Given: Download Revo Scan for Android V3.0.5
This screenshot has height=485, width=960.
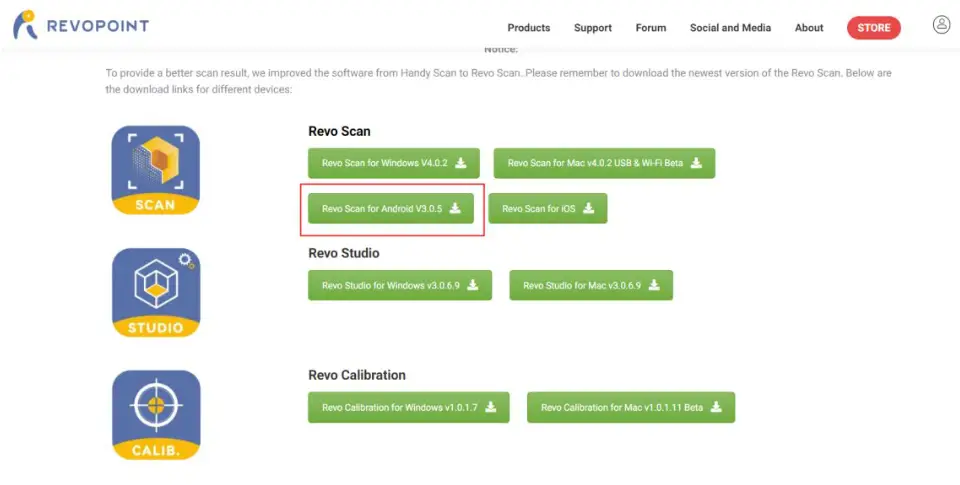Looking at the screenshot, I should [391, 209].
